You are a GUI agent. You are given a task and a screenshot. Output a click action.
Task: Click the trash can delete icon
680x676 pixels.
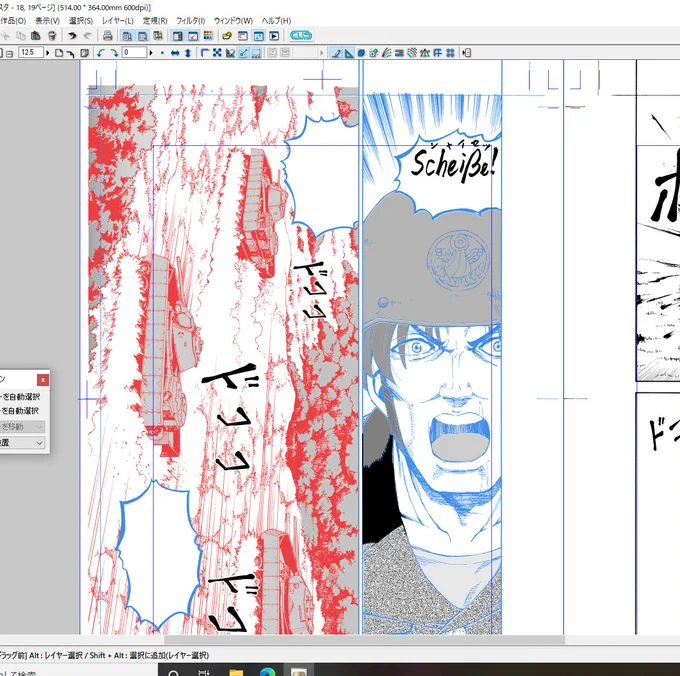(x=52, y=36)
